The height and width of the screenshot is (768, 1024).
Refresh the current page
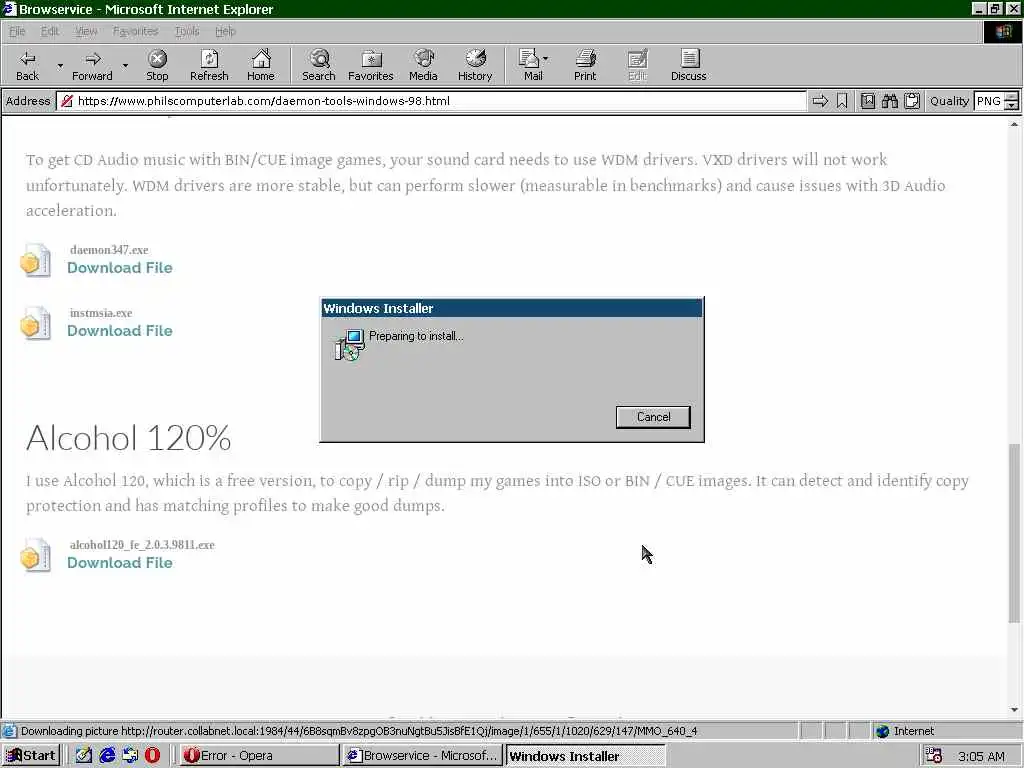click(209, 65)
